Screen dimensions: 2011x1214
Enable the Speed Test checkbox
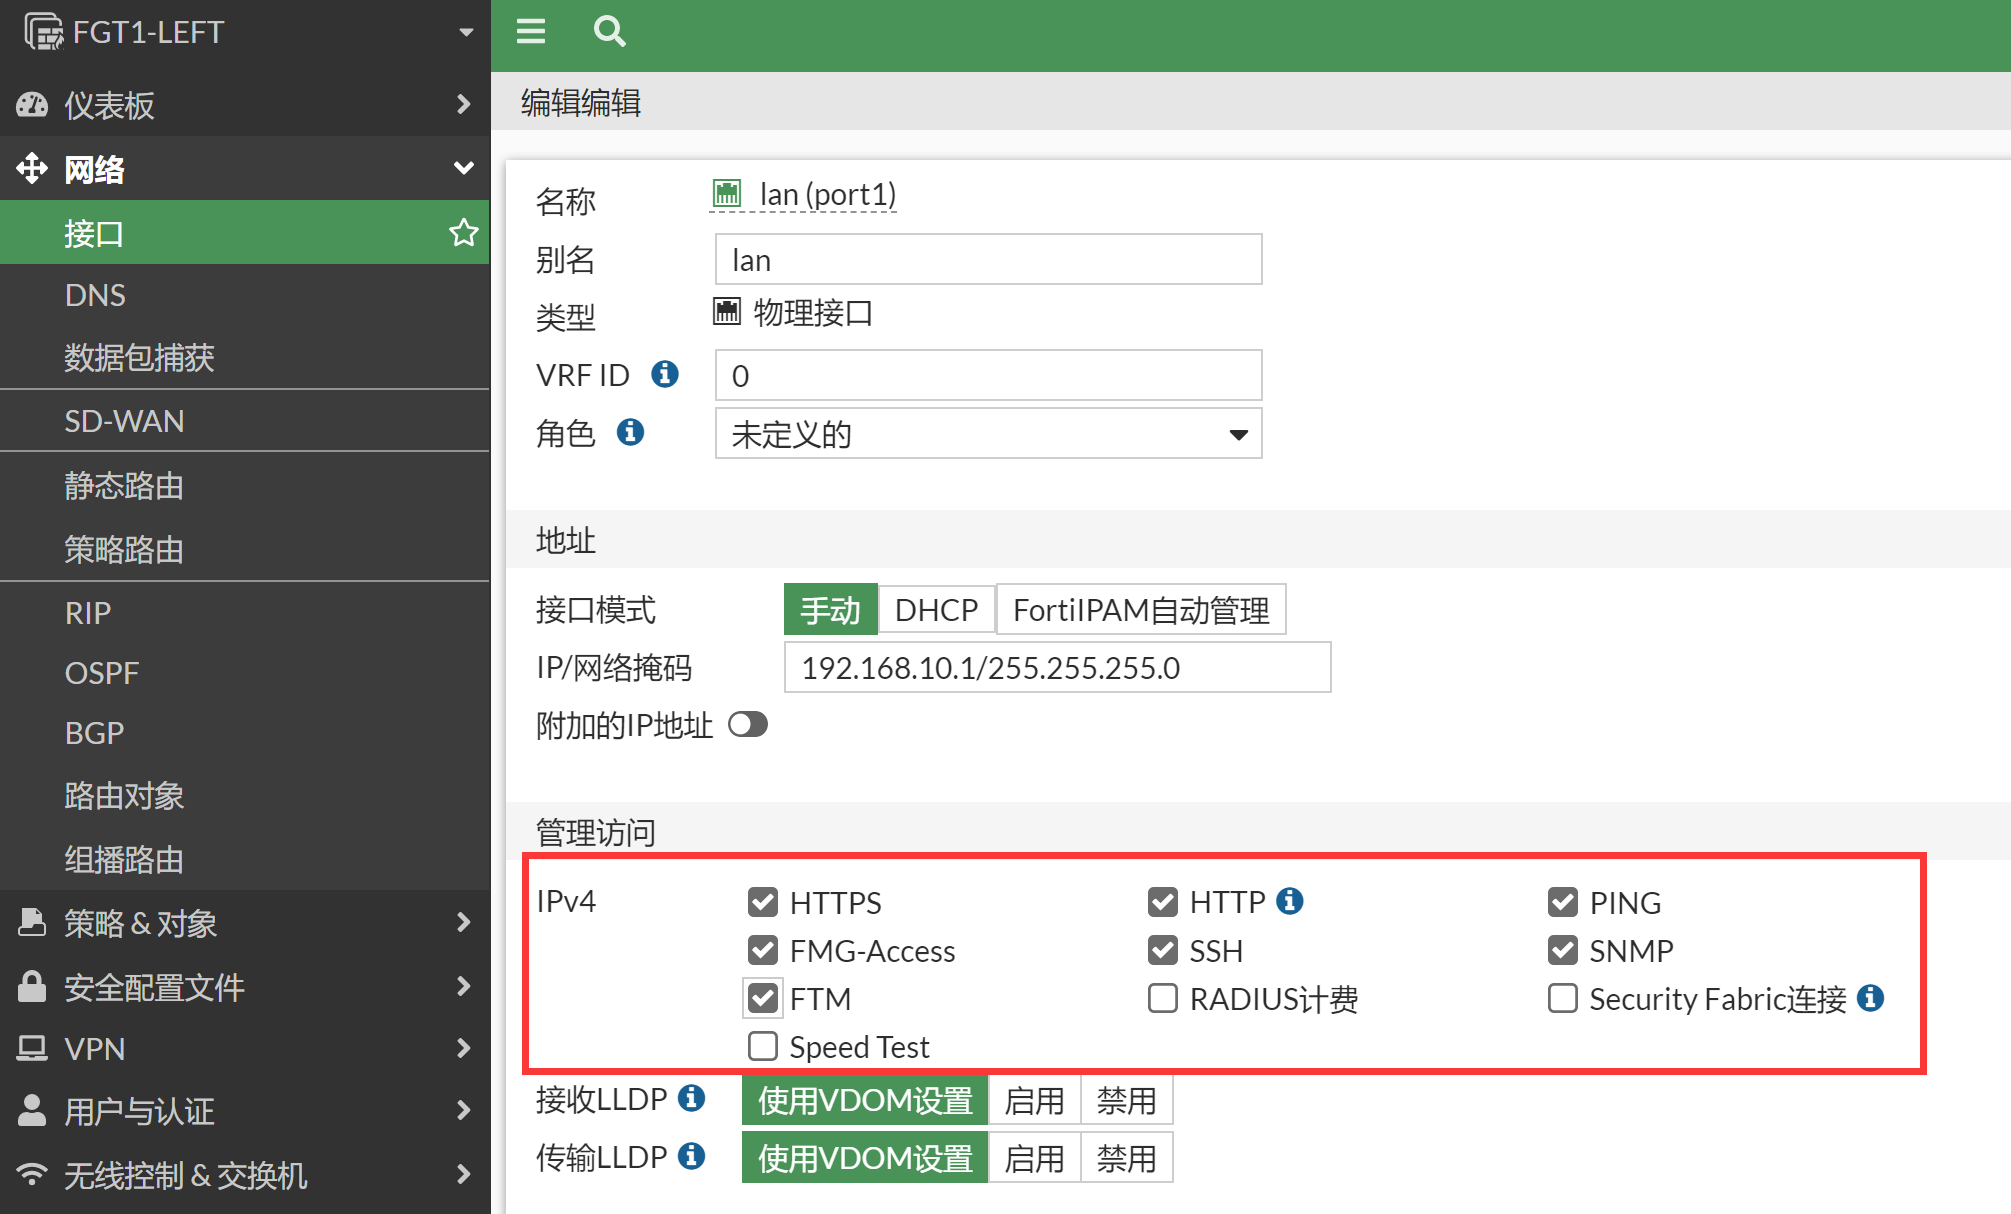click(x=763, y=1046)
